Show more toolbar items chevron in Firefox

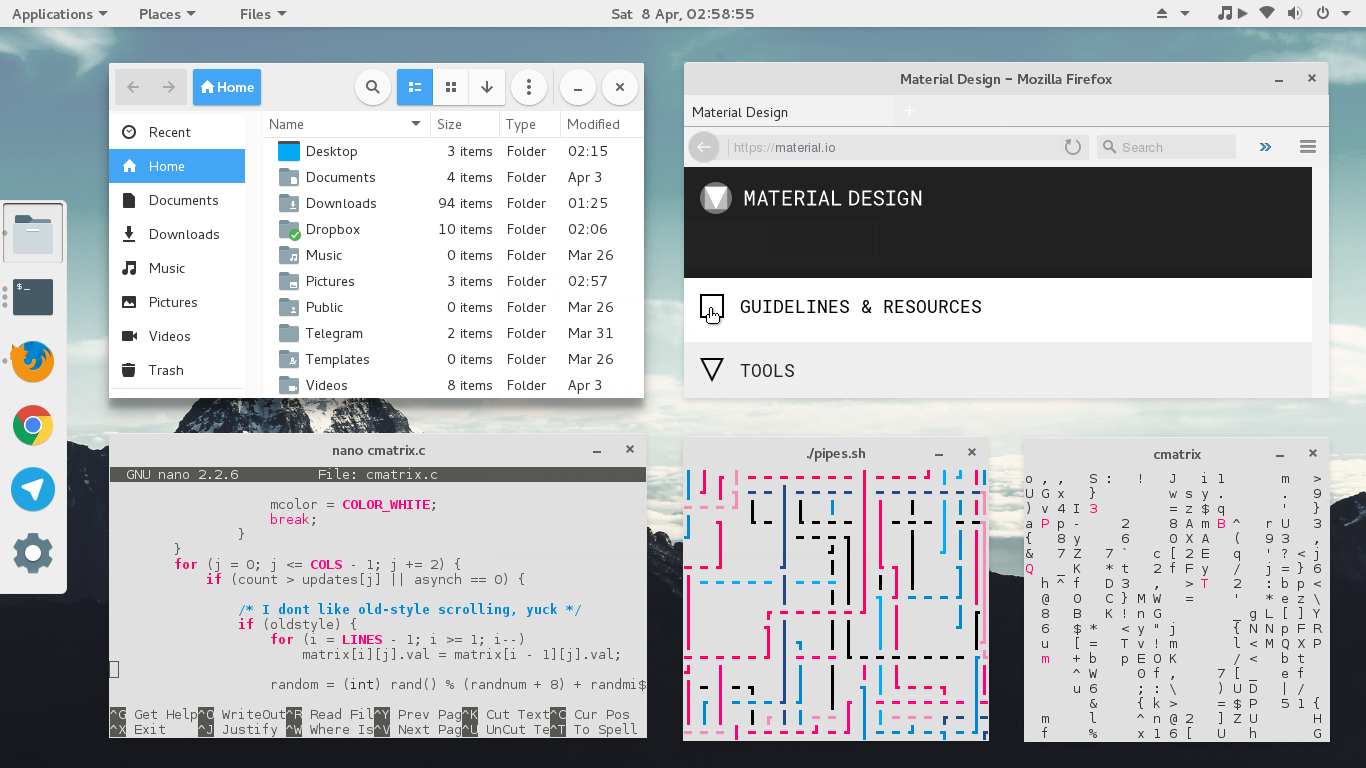1265,147
